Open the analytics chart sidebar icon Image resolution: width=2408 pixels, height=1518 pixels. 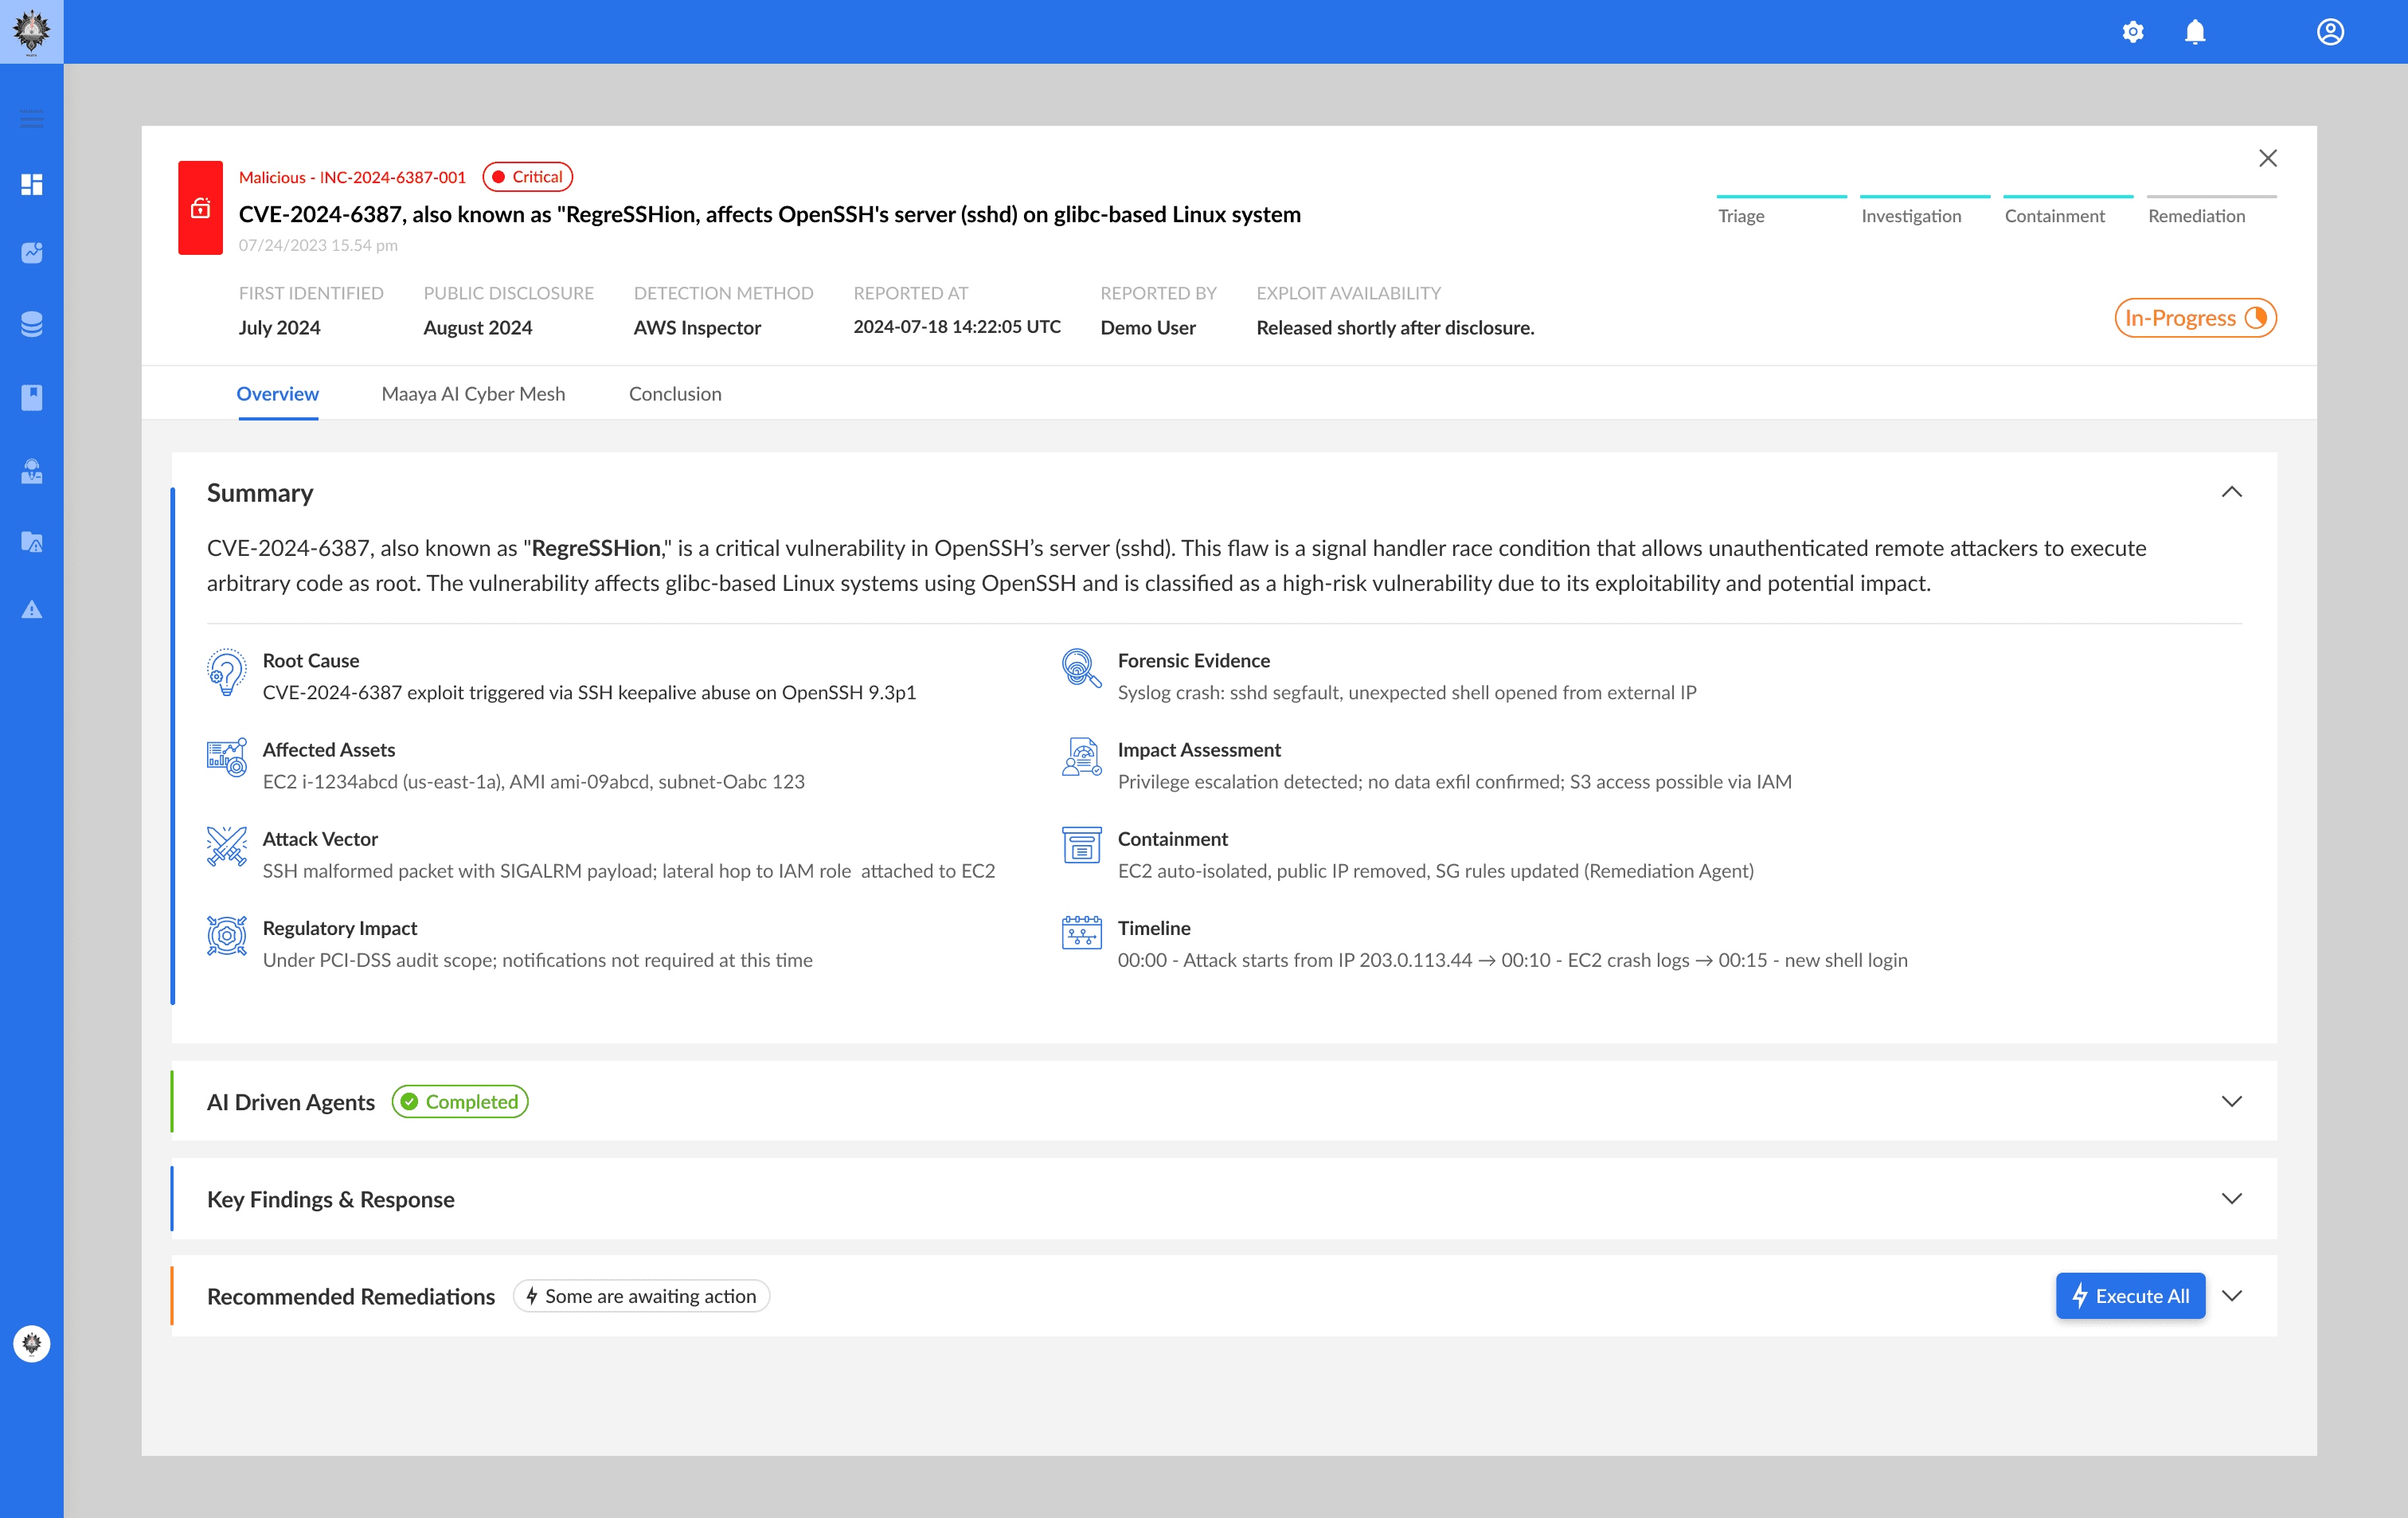[x=32, y=252]
